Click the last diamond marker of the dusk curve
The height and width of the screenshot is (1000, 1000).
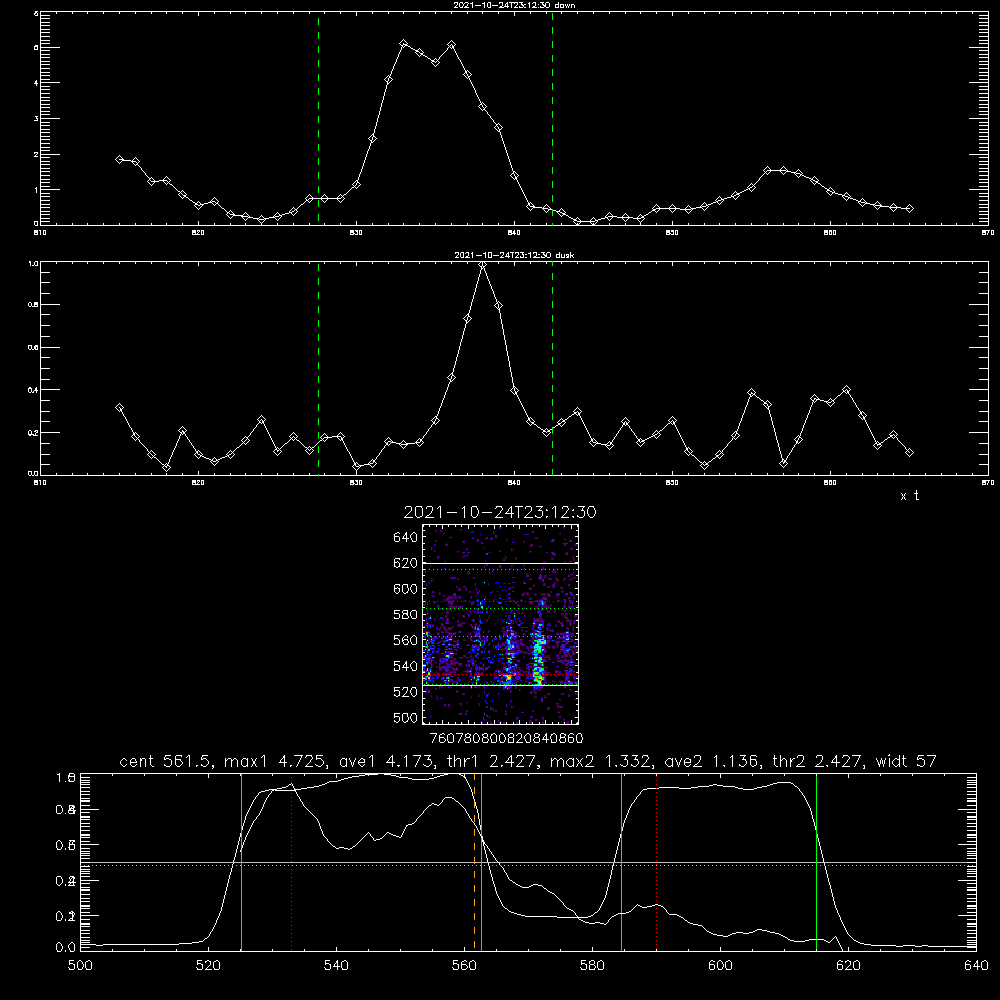[909, 452]
